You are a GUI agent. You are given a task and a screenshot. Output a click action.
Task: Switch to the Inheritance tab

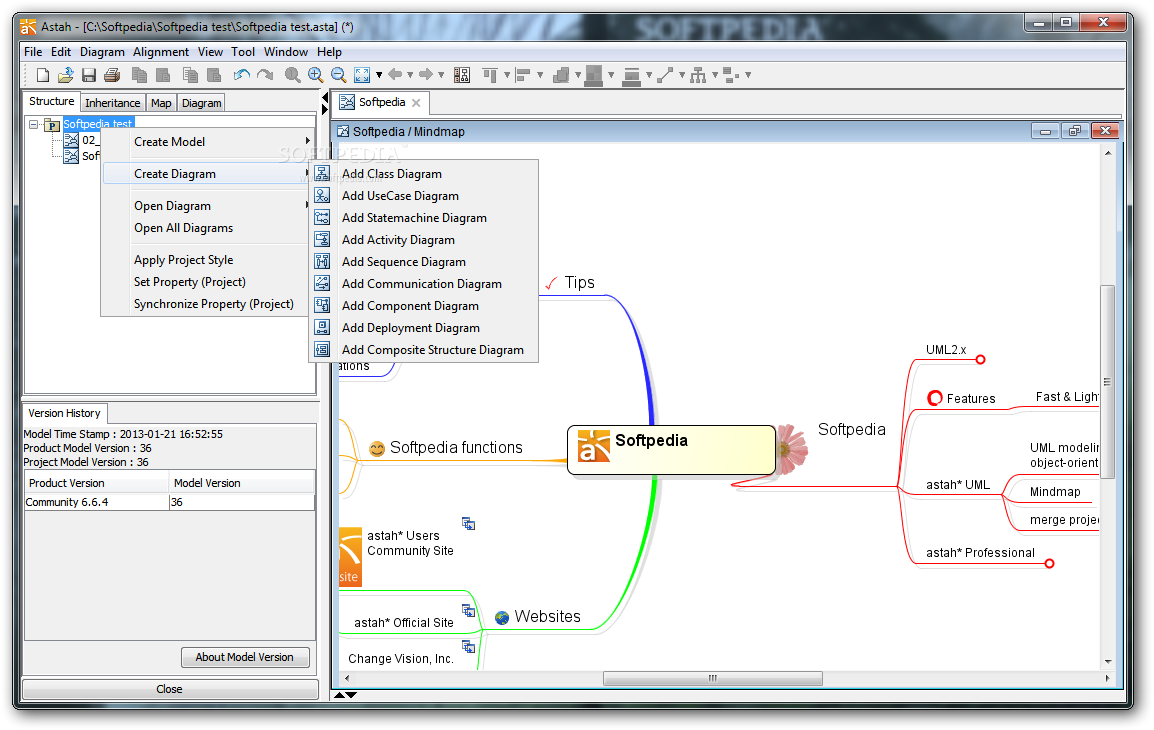112,103
